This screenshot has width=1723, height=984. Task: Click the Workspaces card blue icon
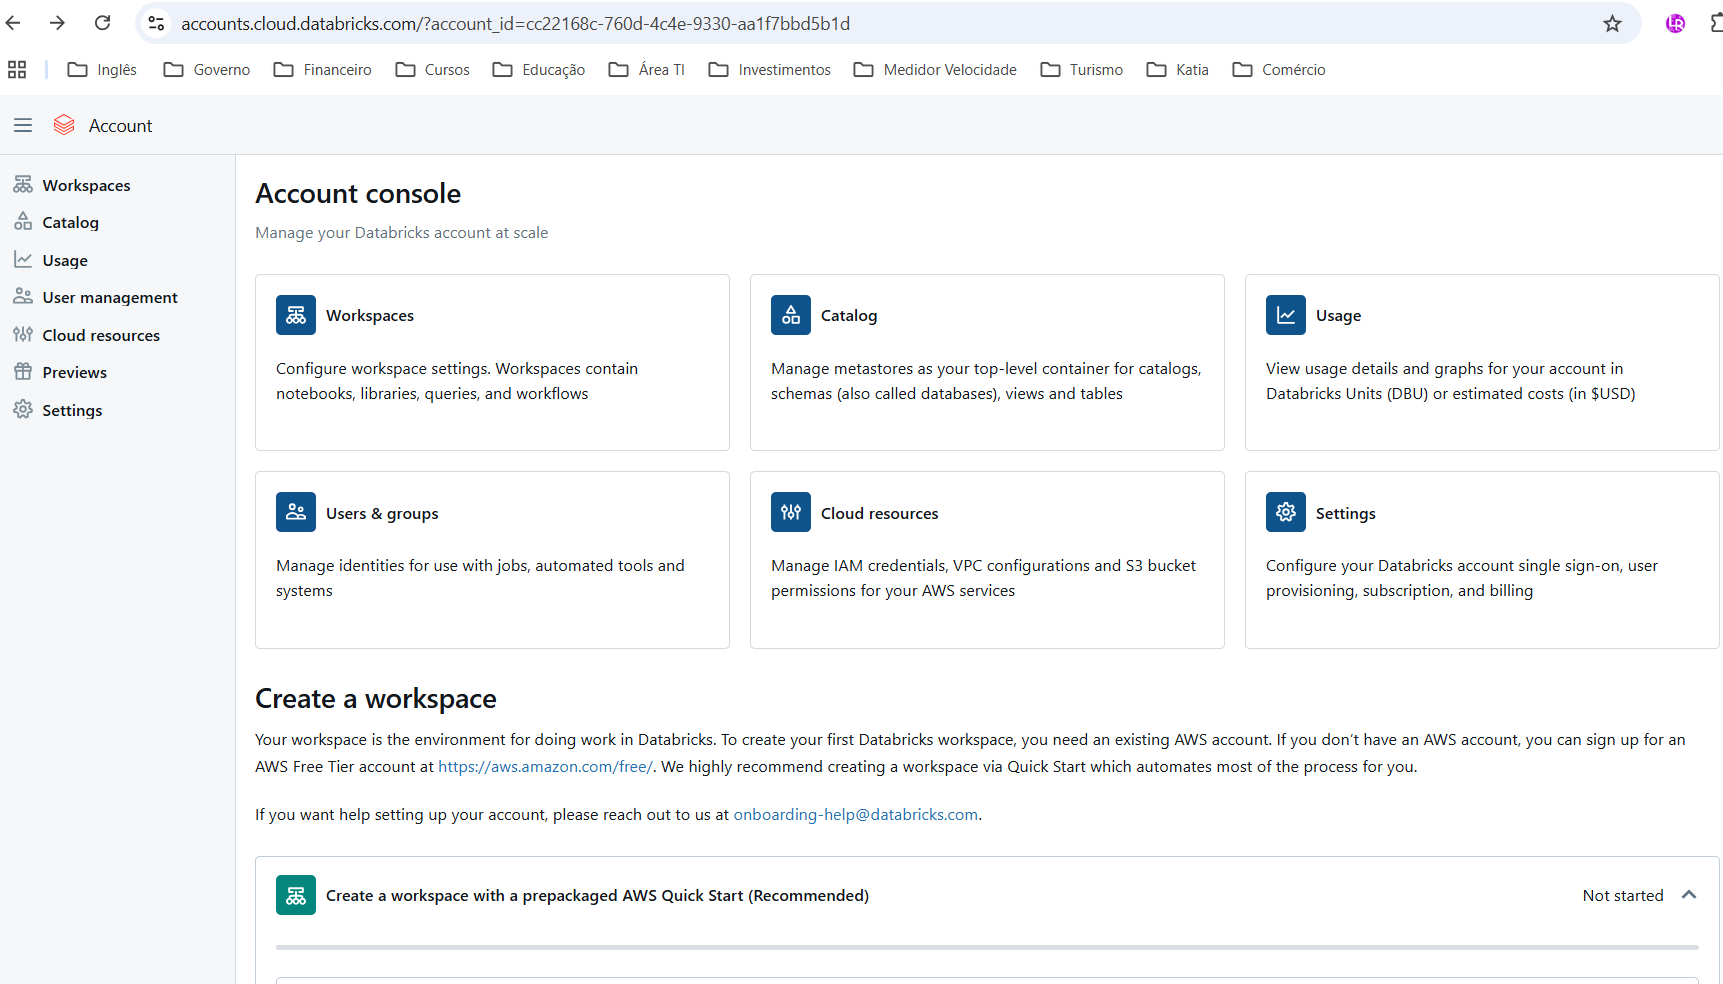coord(296,315)
